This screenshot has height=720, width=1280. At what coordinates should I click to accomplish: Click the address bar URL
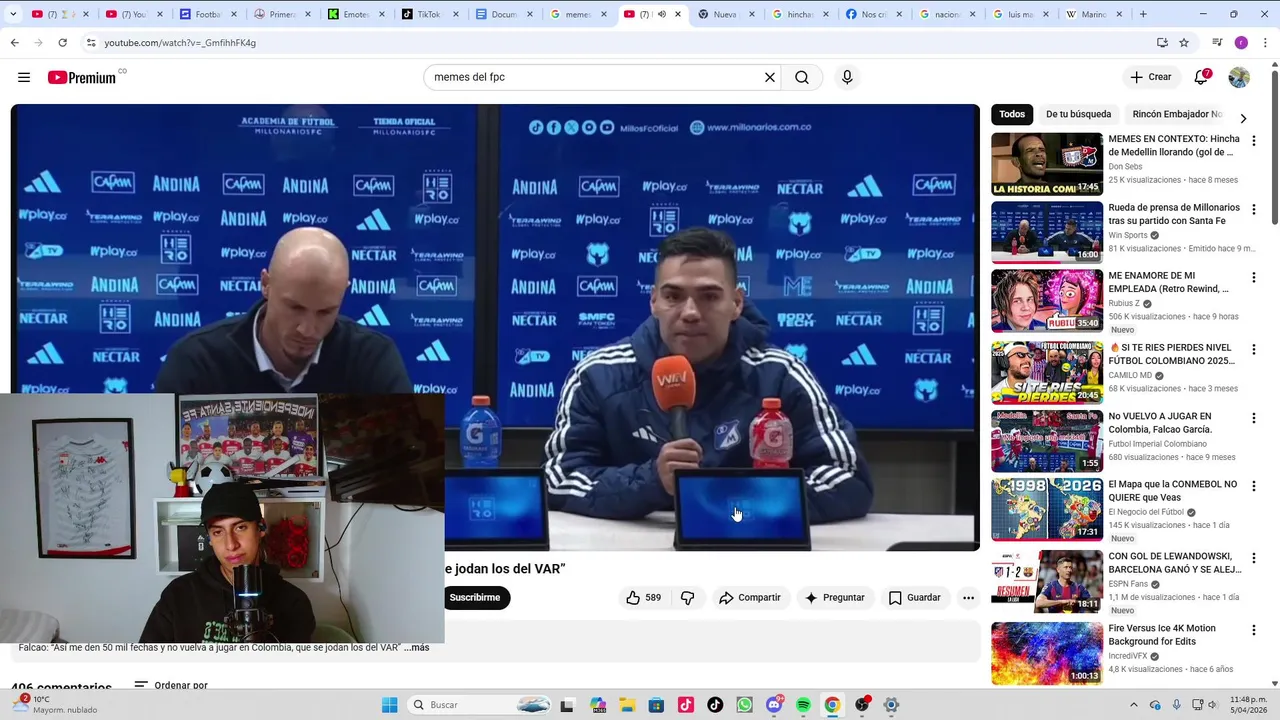click(180, 43)
